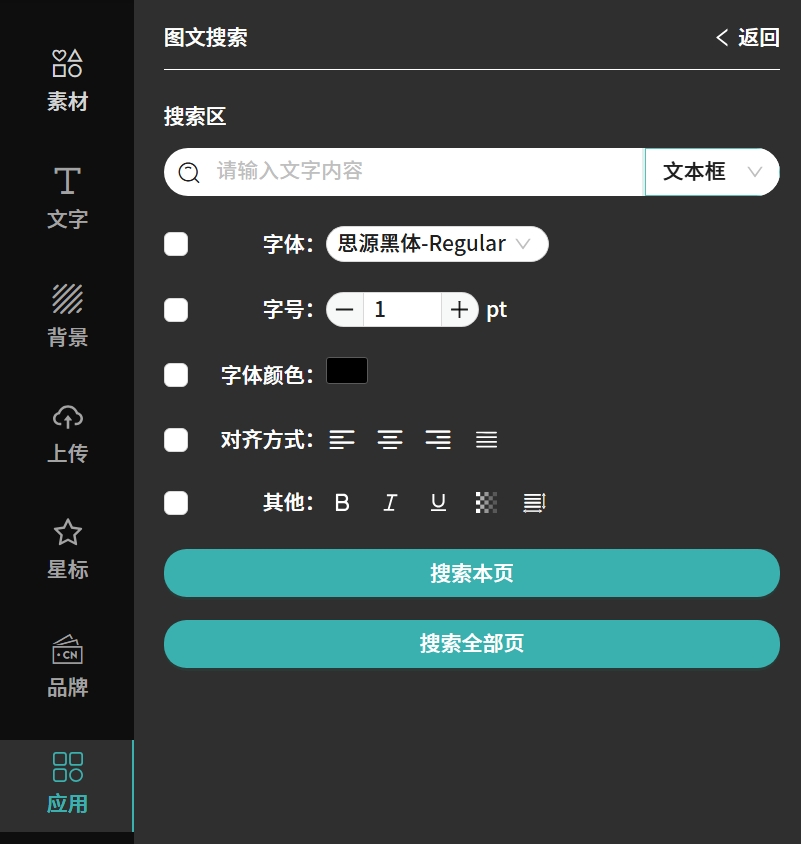Toggle the bold (B) icon
The height and width of the screenshot is (844, 801).
(x=342, y=503)
